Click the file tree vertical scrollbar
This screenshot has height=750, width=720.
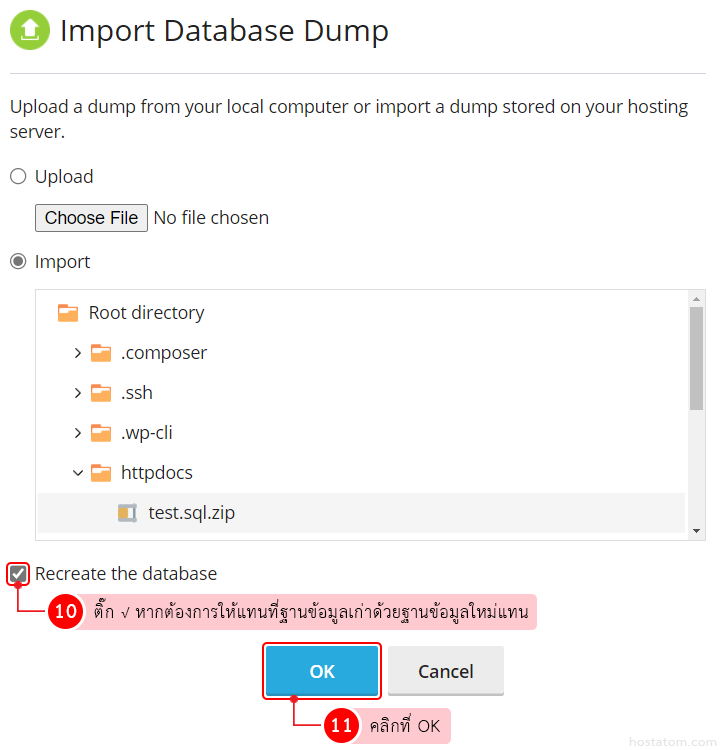point(696,360)
